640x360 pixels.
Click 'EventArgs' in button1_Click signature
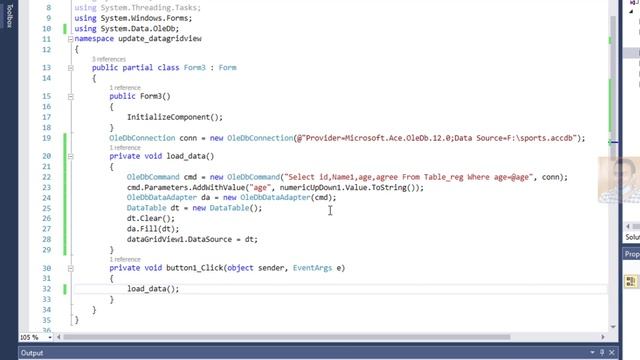(312, 268)
